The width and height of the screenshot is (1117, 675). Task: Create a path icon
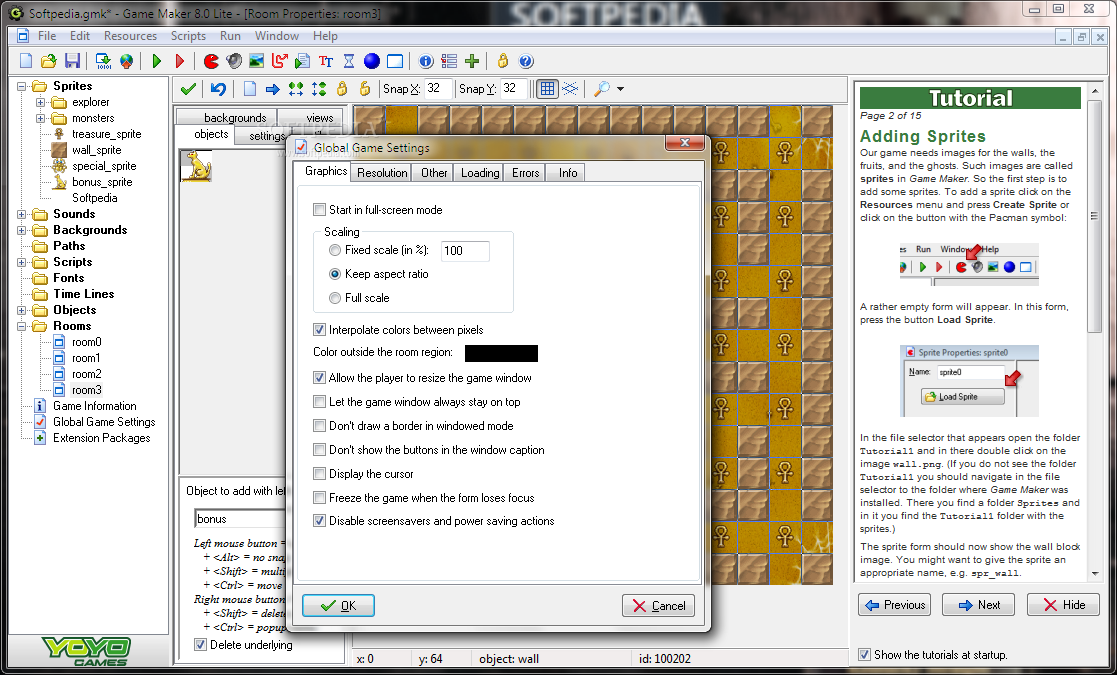tap(280, 61)
